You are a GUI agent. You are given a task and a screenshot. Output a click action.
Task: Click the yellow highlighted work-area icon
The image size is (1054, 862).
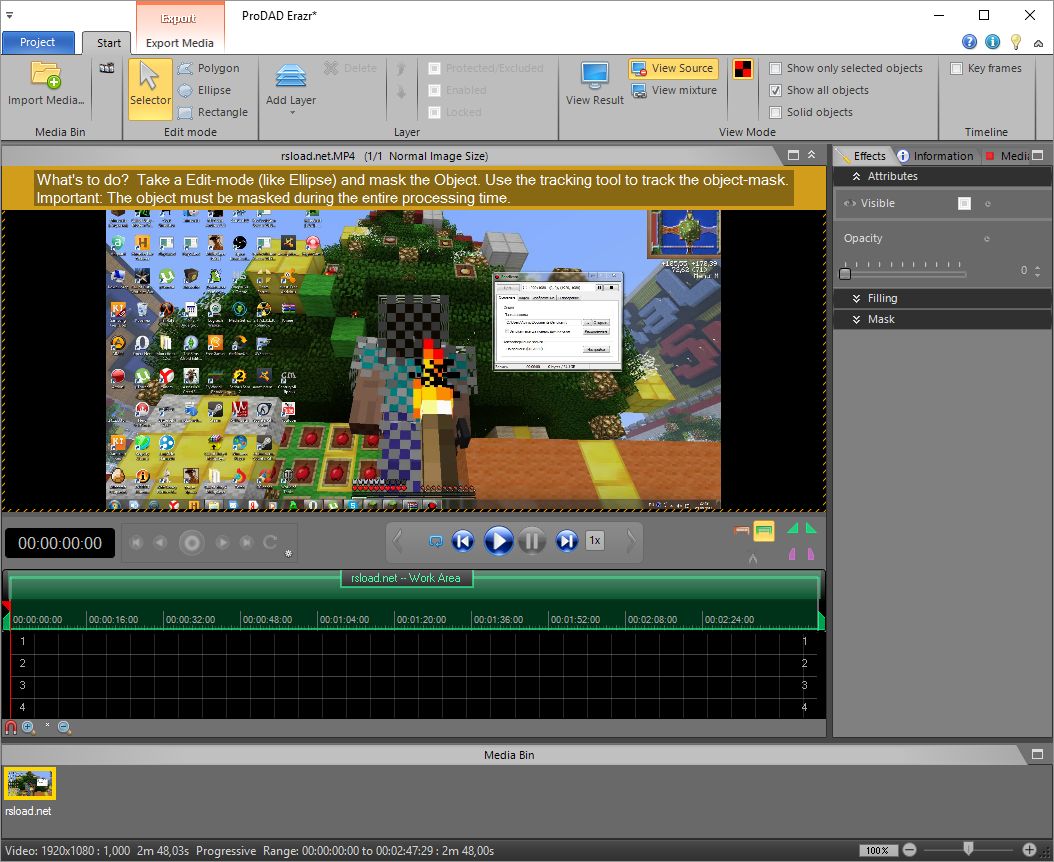(x=764, y=531)
